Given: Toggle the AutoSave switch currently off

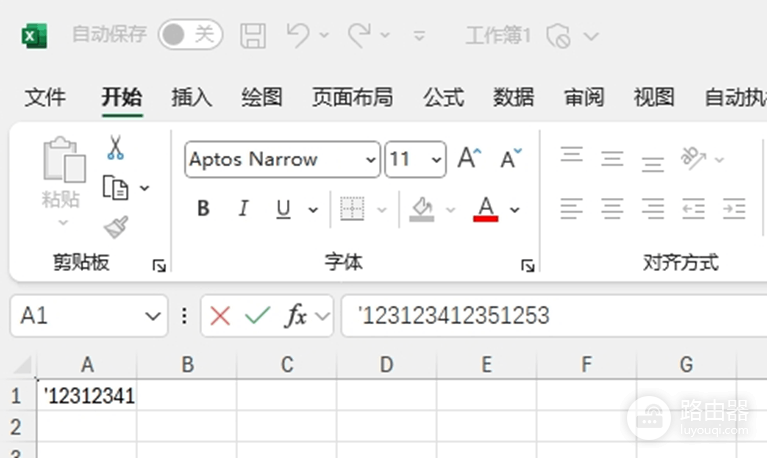Looking at the screenshot, I should tap(190, 35).
